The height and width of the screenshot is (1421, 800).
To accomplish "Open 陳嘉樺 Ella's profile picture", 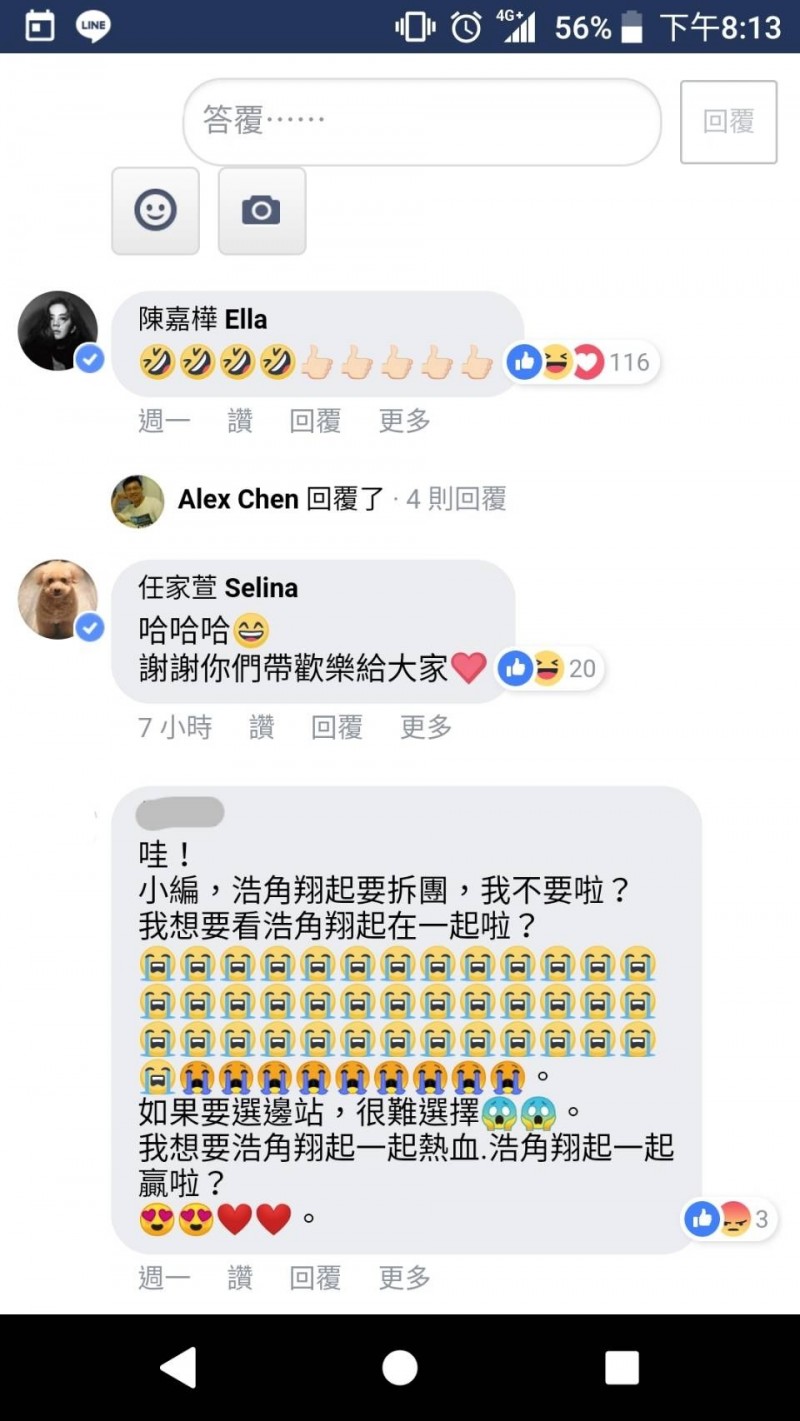I will click(x=58, y=331).
